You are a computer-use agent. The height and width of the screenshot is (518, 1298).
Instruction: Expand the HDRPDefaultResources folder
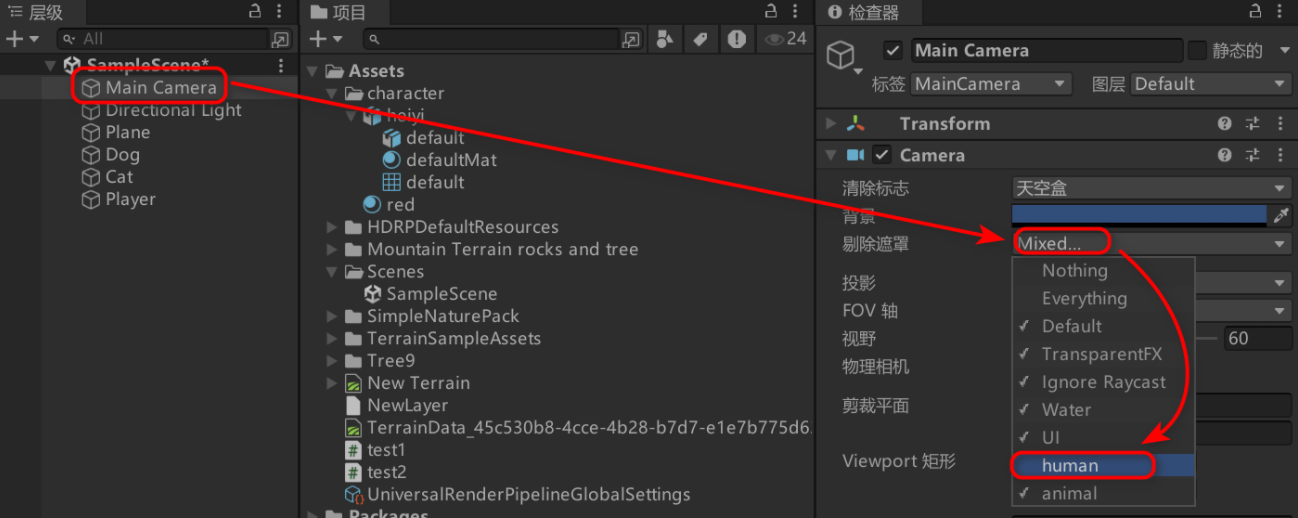click(x=333, y=227)
